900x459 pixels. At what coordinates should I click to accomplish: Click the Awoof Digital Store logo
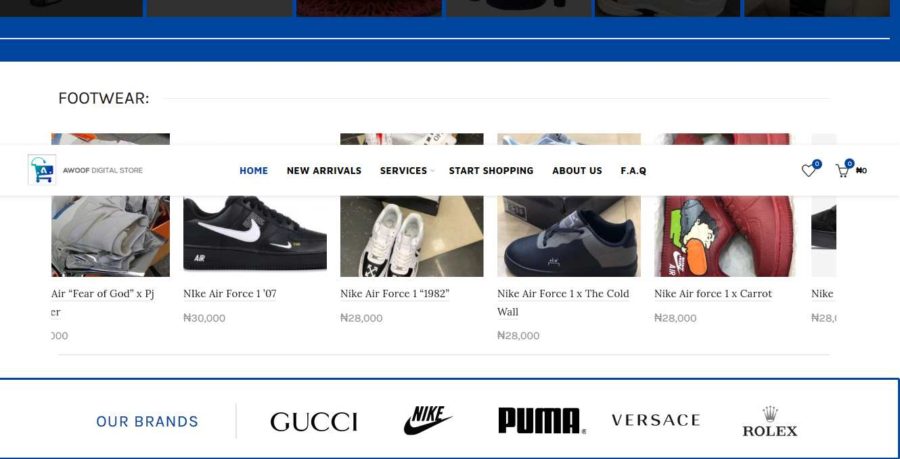coord(85,170)
